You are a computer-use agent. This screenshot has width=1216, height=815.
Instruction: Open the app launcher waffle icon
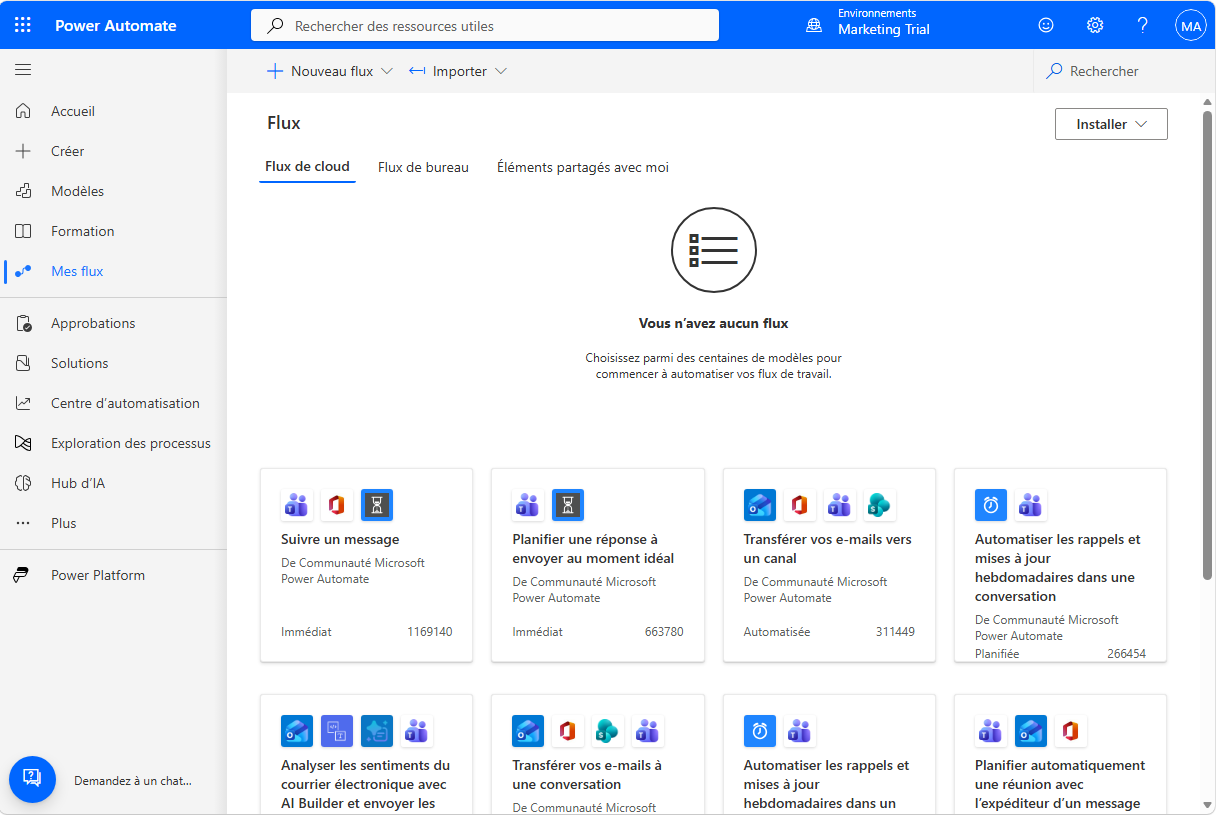23,25
